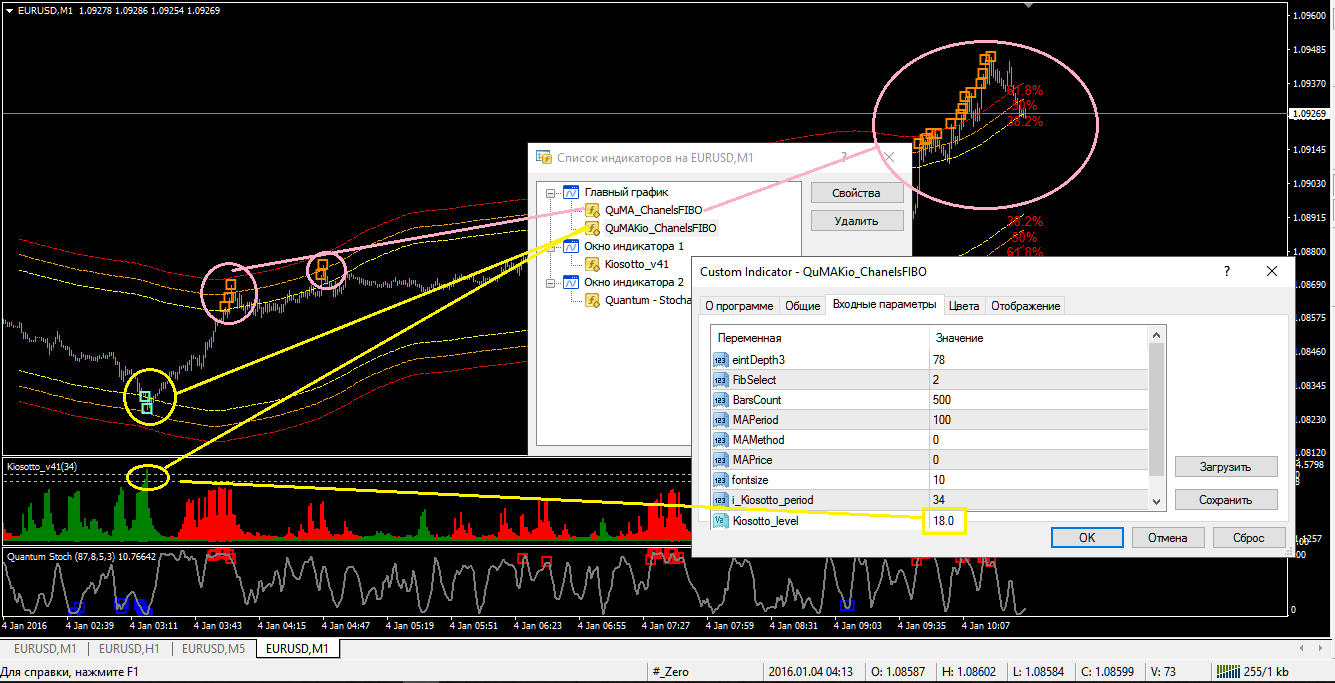Click the MAMethod integer type icon

pos(720,440)
